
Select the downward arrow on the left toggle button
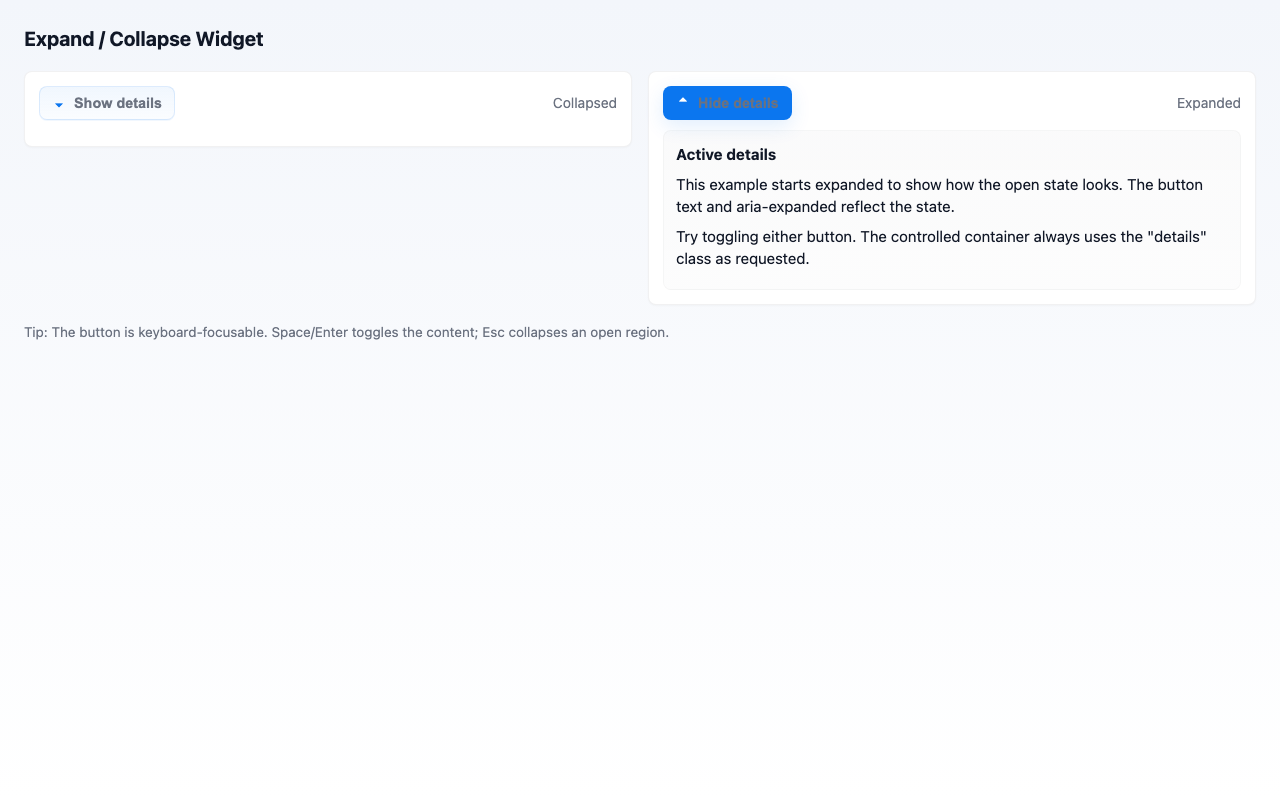pos(58,103)
